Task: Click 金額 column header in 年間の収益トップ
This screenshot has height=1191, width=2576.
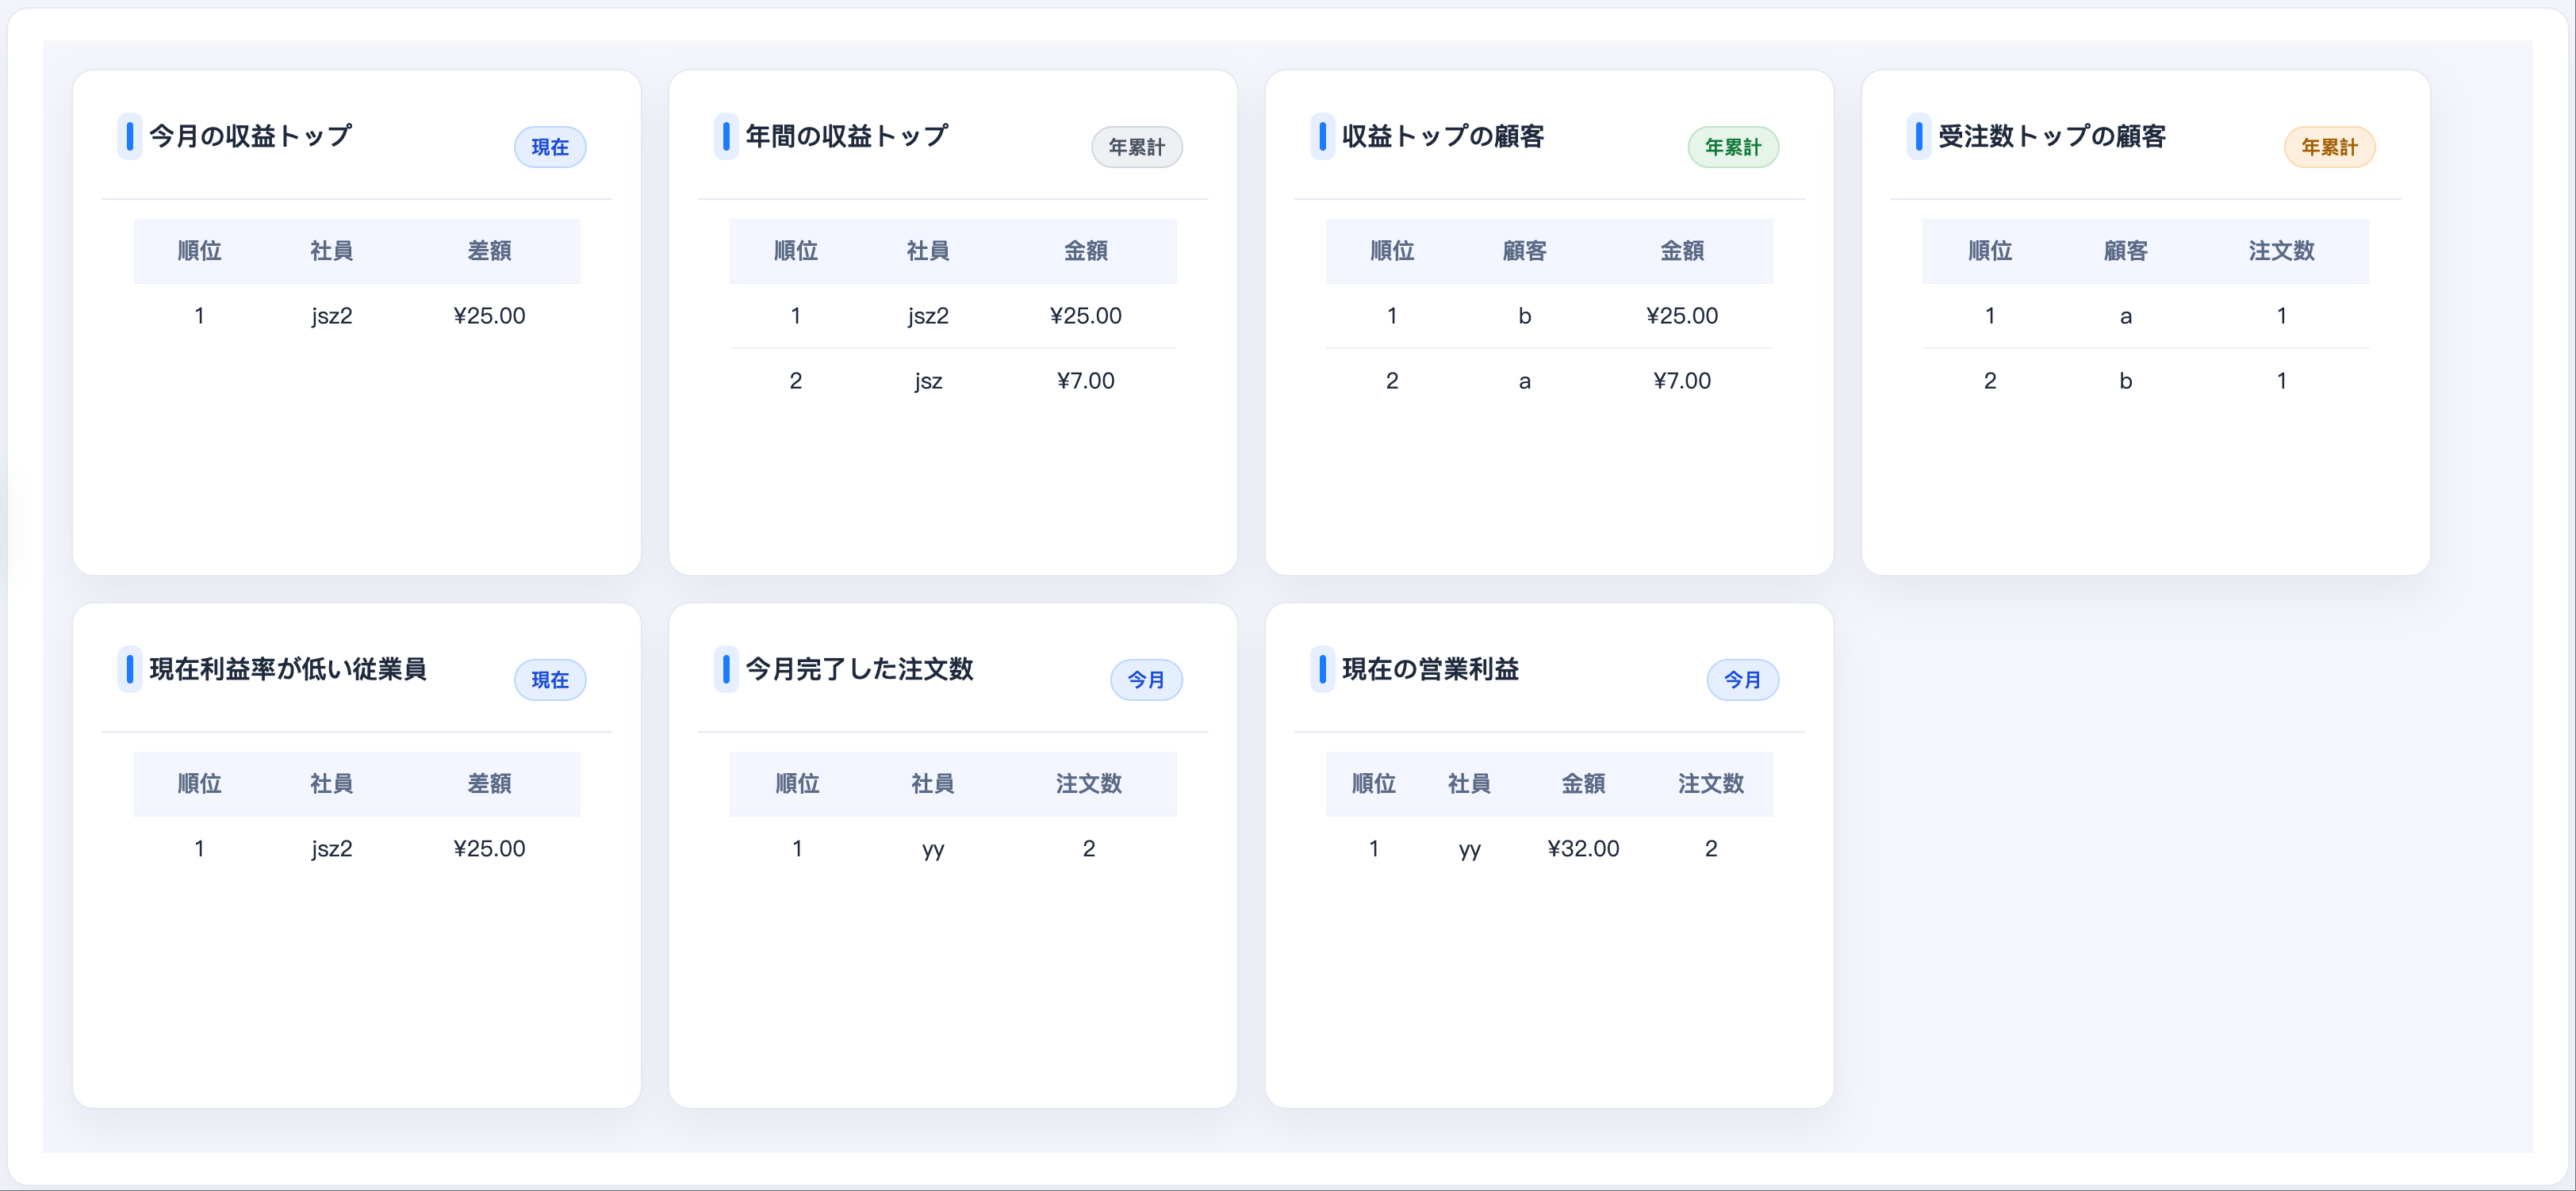Action: click(x=1085, y=251)
